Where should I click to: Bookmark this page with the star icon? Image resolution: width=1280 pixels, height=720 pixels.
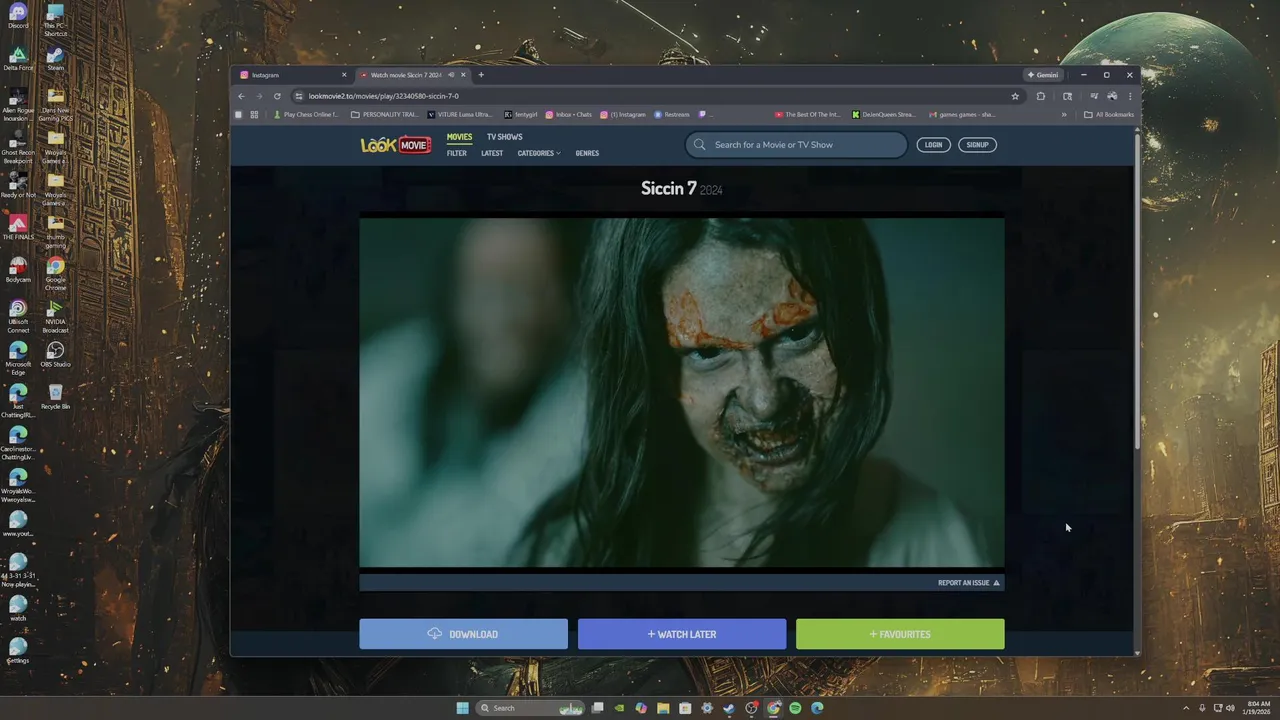[1015, 96]
